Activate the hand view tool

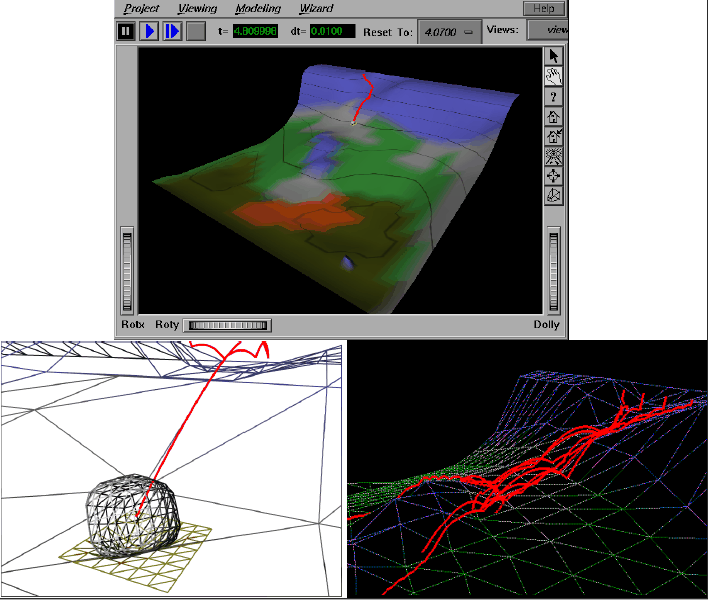[x=554, y=76]
